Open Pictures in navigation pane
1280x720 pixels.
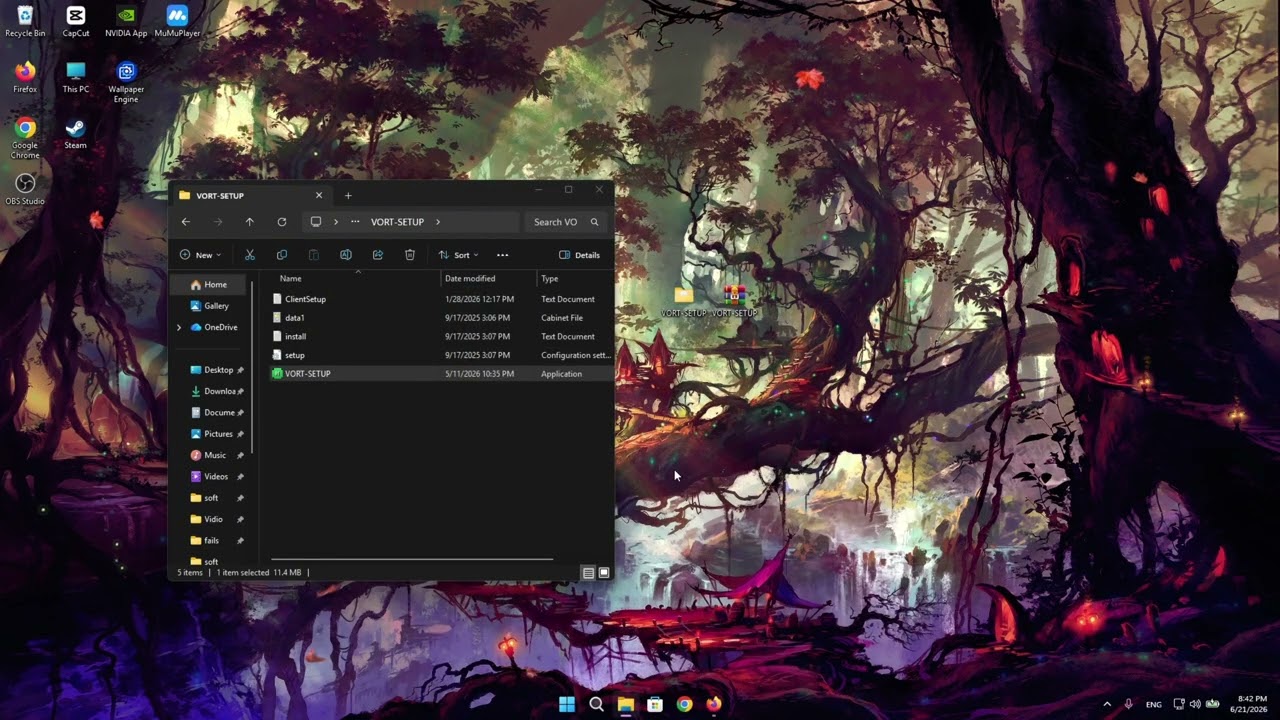coord(212,434)
